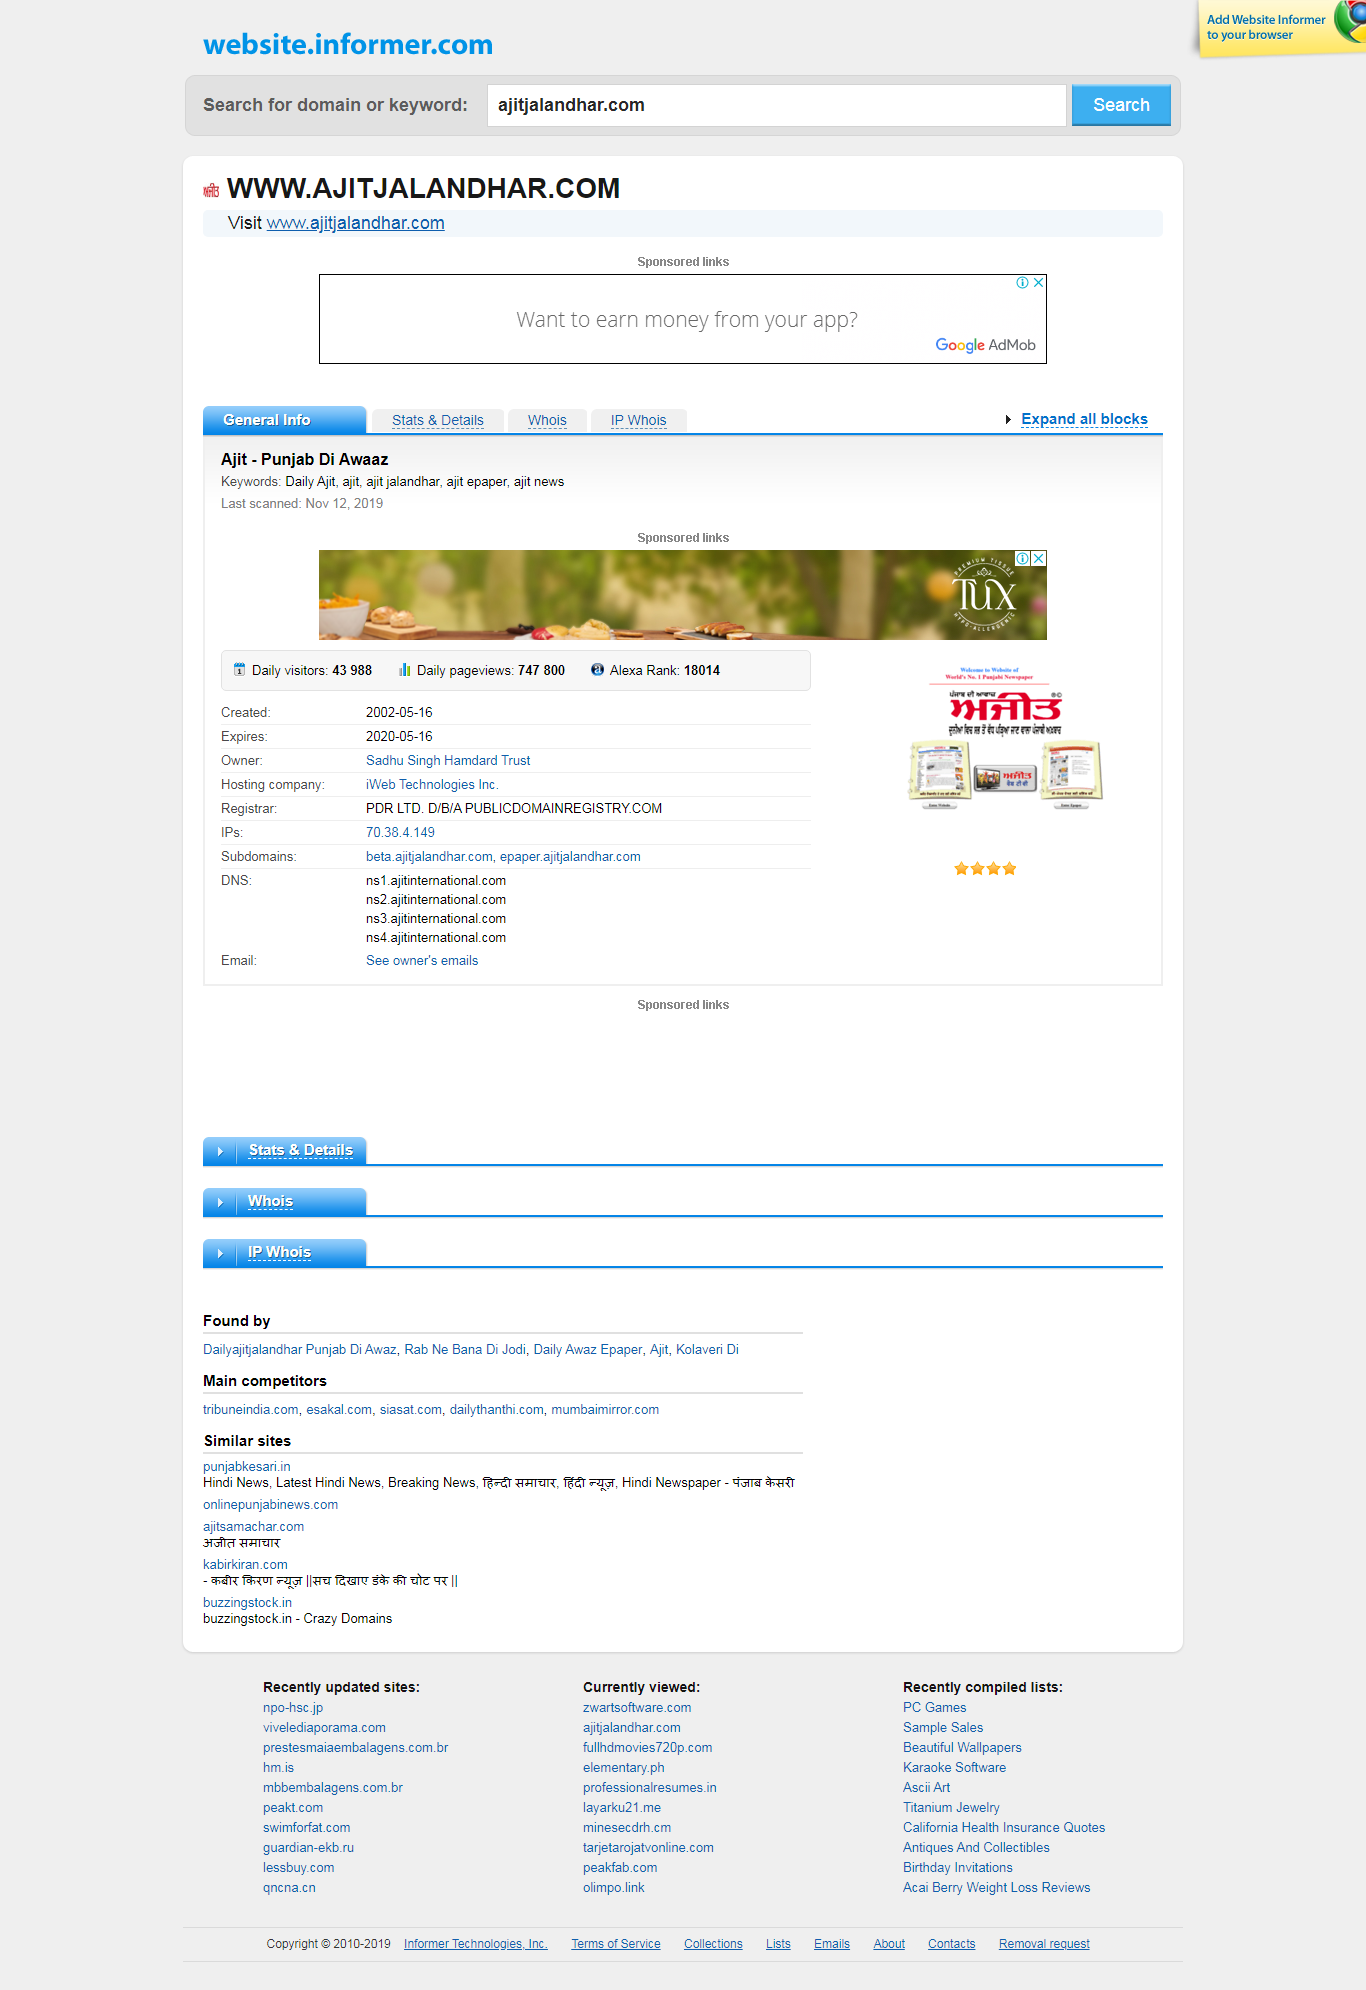
Task: Open the PC Games list
Action: [x=934, y=1708]
